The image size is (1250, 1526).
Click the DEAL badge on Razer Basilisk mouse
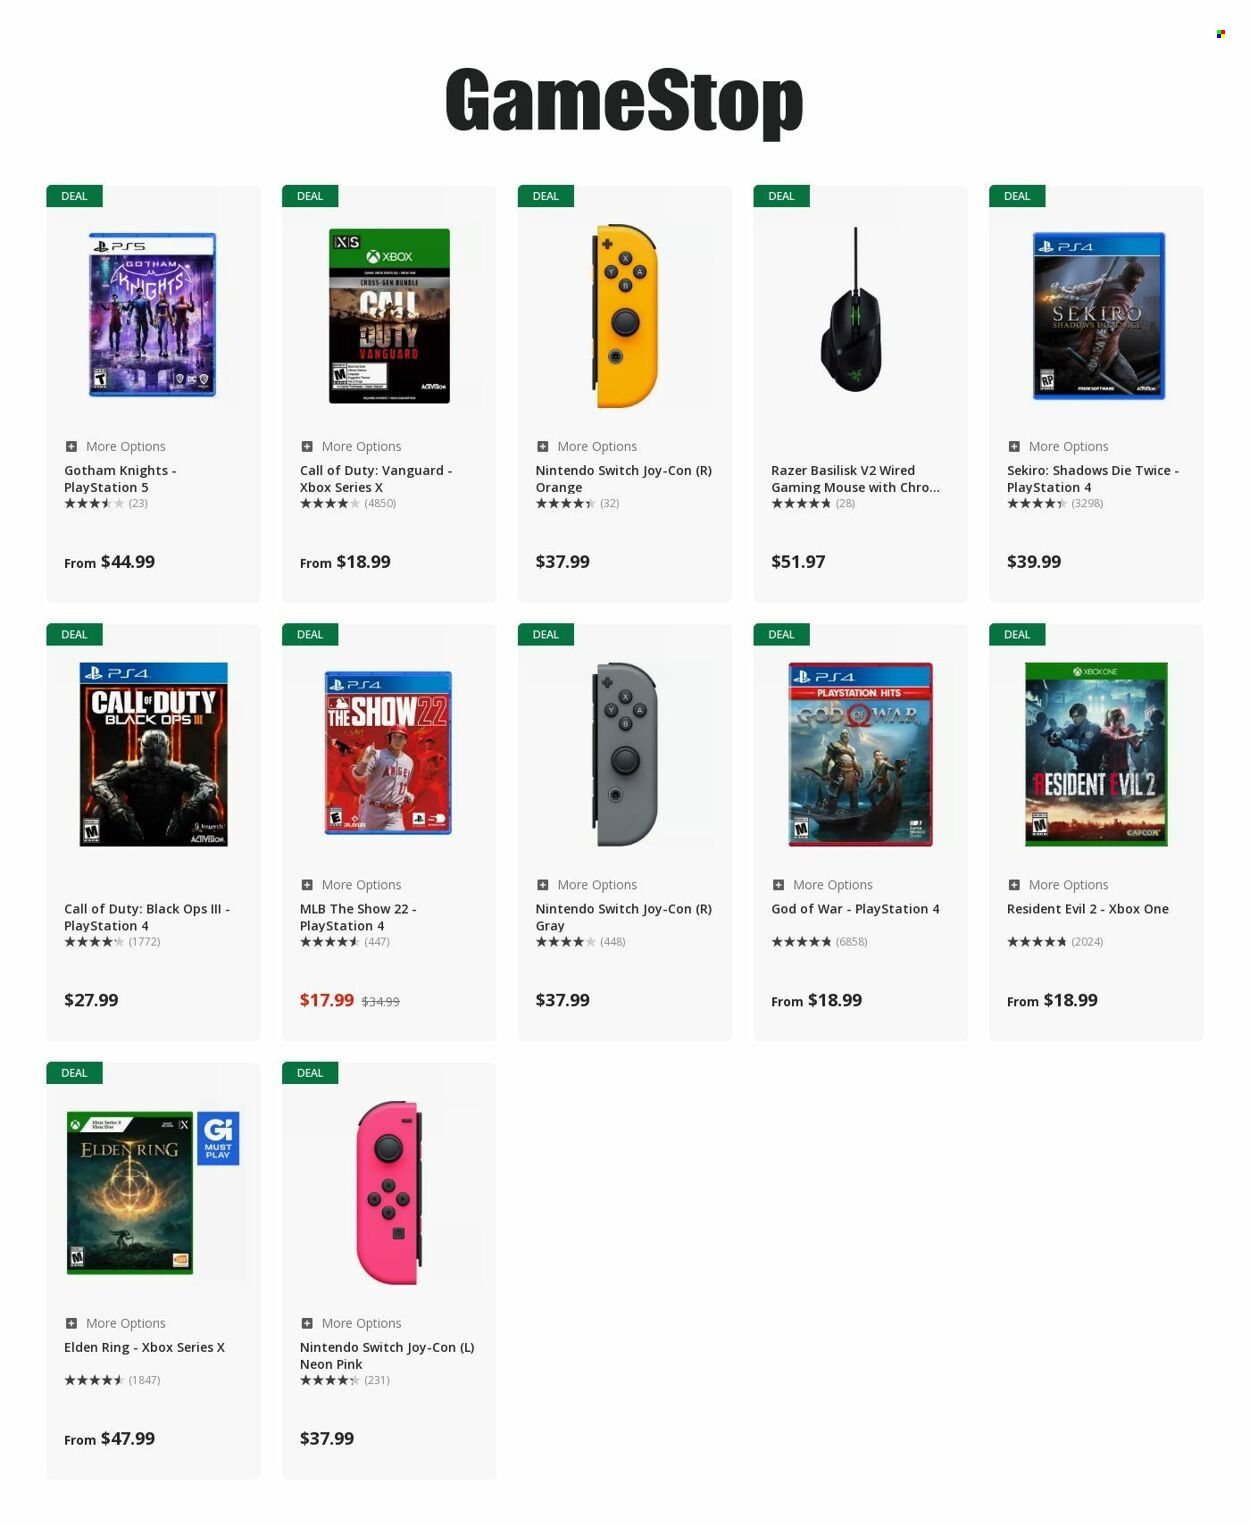coord(781,196)
